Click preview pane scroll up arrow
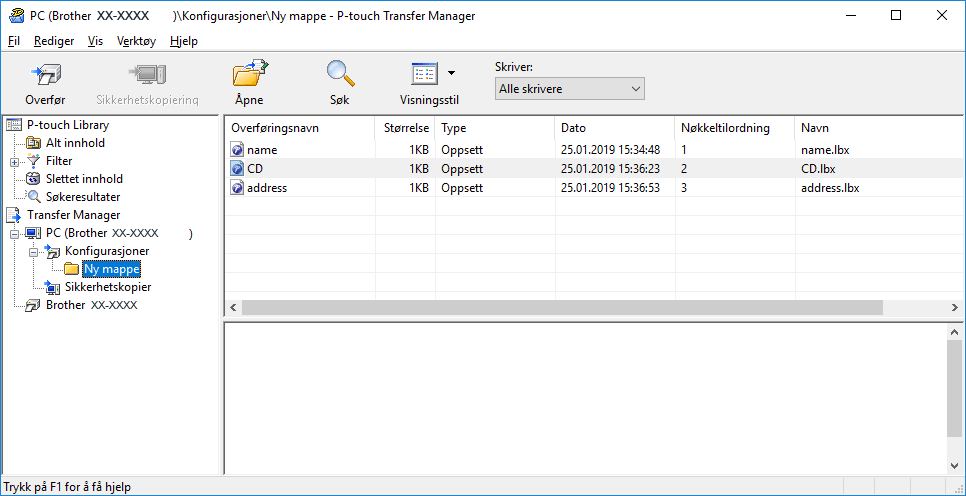 coord(954,331)
